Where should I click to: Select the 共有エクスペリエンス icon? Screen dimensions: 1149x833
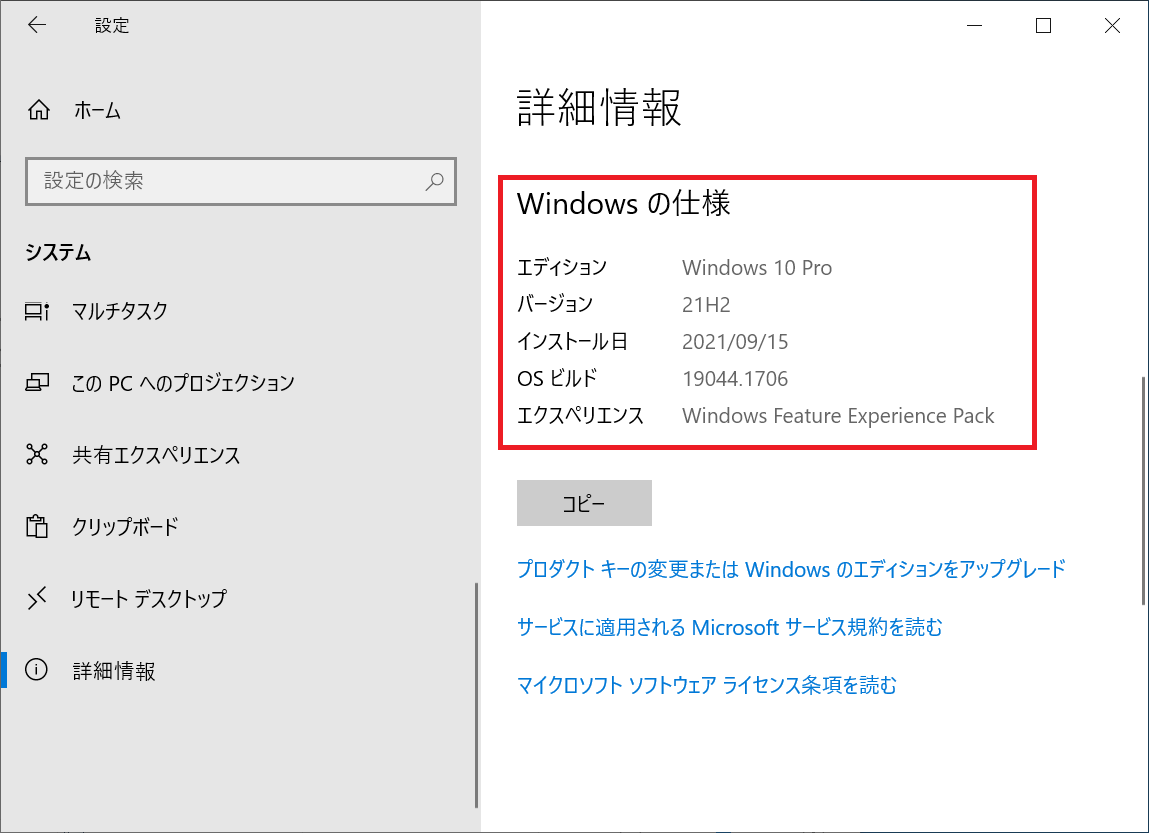tap(37, 454)
